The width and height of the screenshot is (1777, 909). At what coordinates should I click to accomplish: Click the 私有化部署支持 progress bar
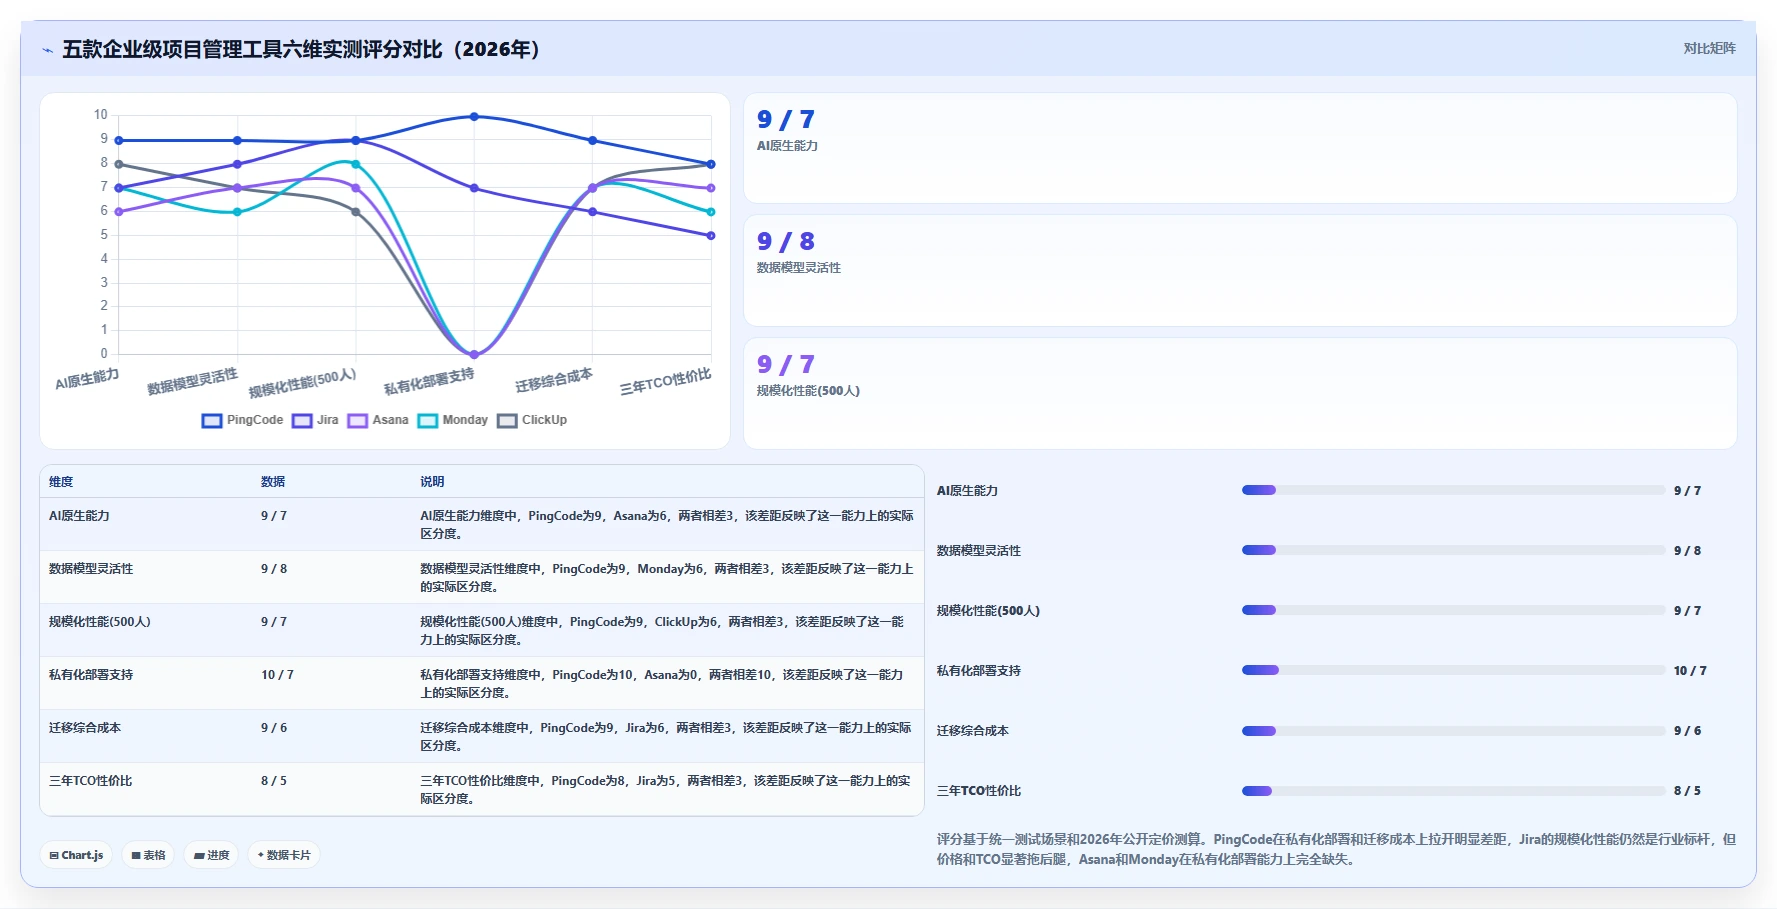pos(1453,670)
